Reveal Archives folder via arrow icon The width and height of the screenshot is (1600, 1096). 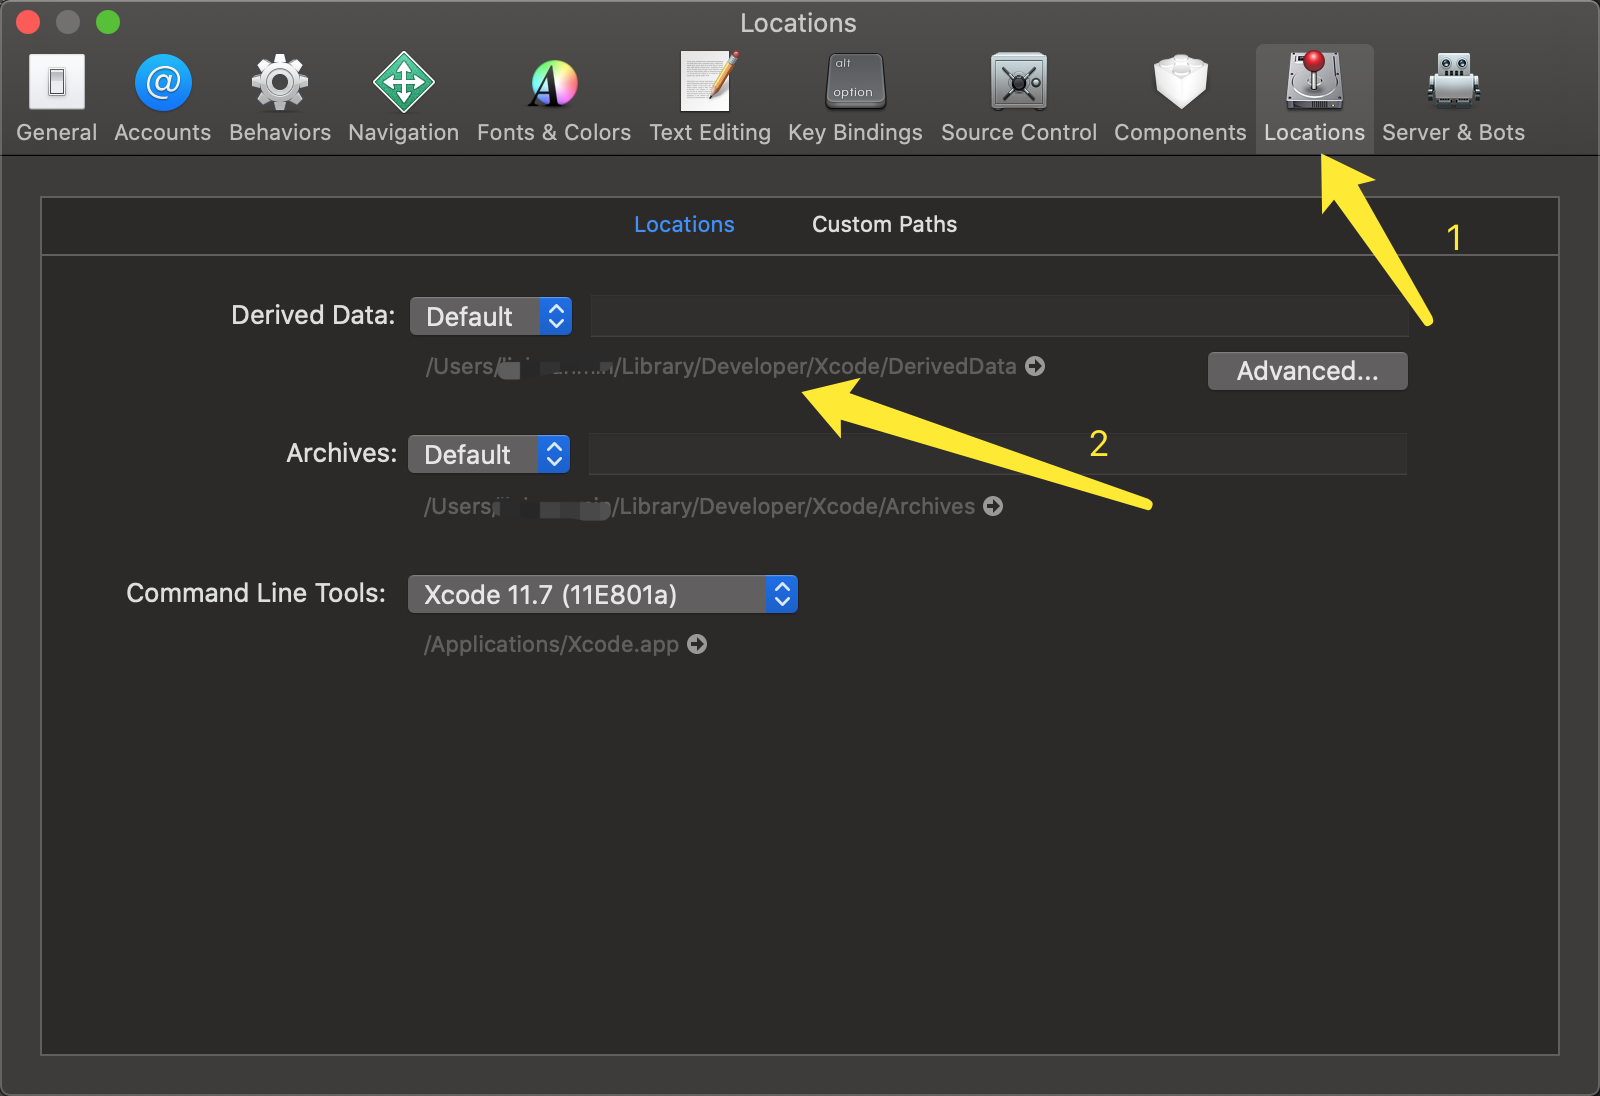coord(993,506)
